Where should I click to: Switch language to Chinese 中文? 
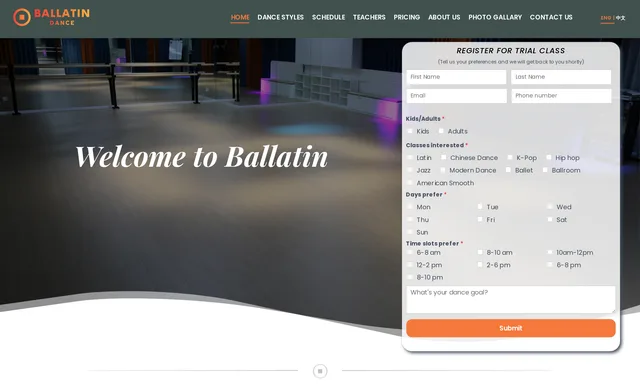coord(620,18)
